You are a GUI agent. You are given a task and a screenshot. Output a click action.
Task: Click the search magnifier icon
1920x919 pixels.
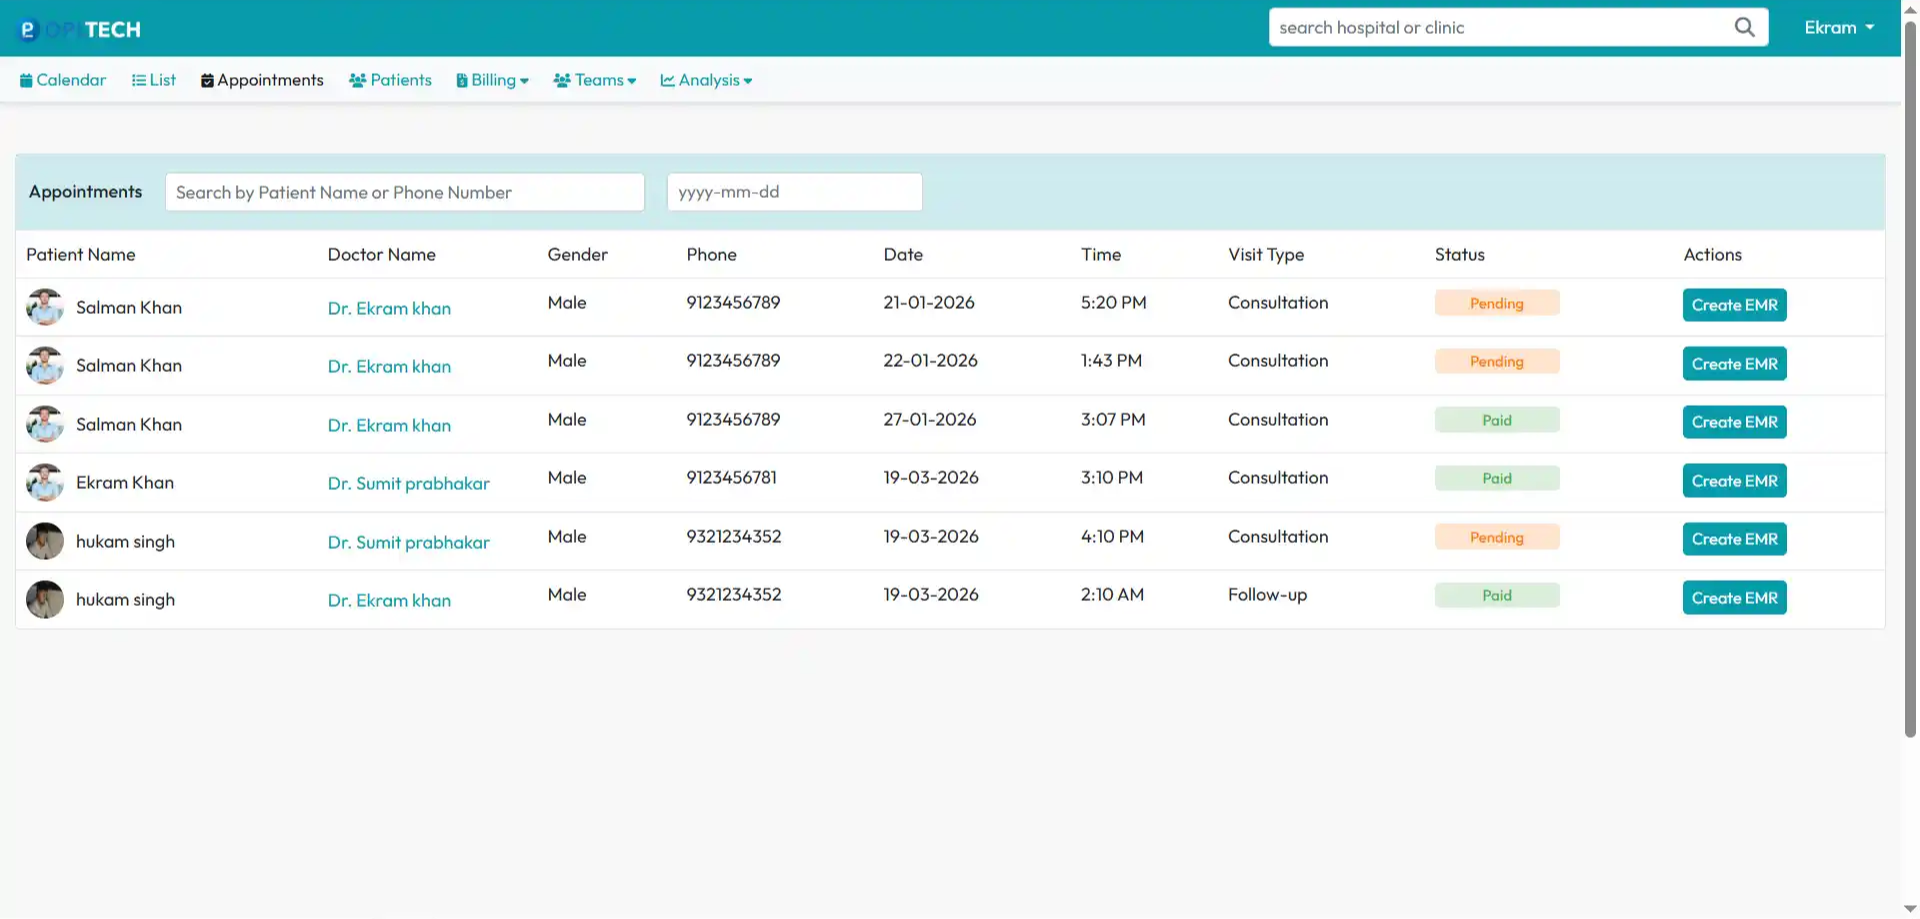(x=1744, y=27)
